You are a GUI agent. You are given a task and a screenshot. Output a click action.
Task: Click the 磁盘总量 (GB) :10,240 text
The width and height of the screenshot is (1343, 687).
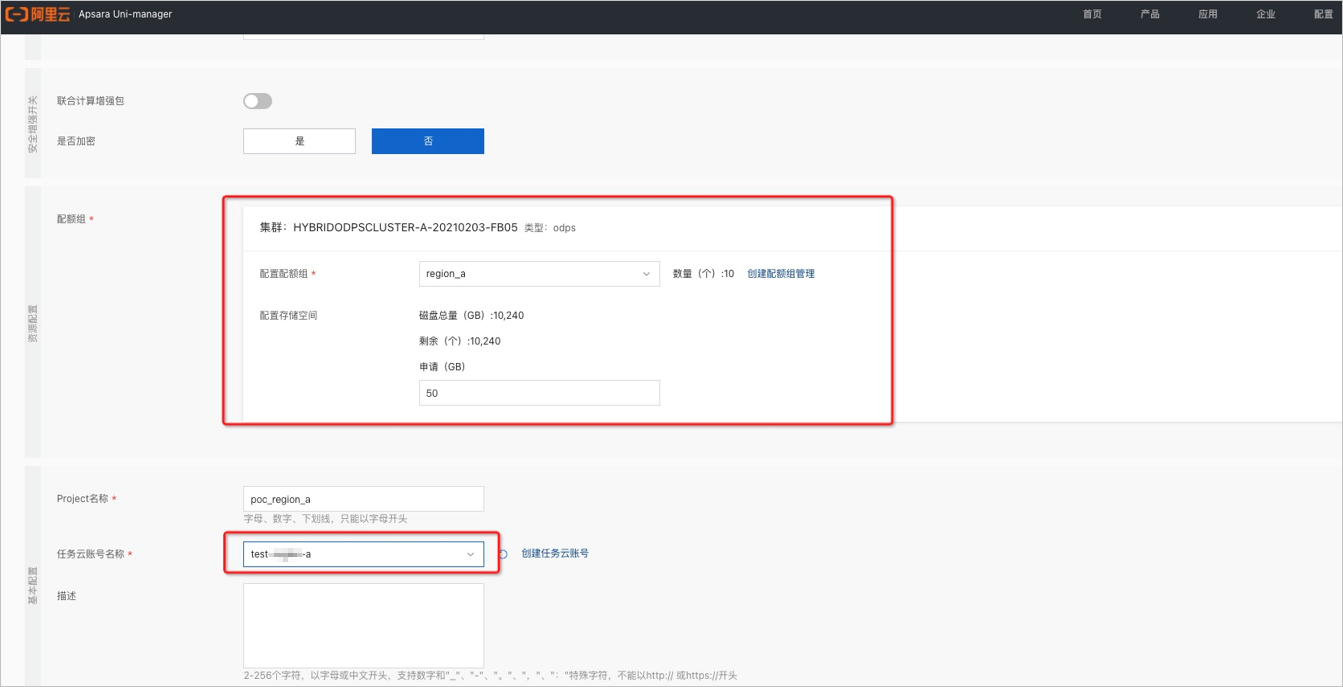point(471,315)
